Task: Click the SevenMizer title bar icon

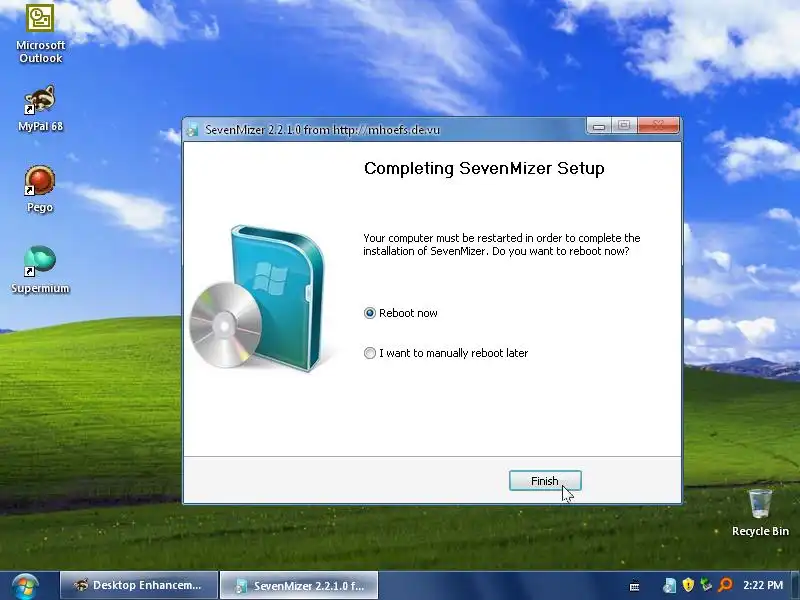Action: point(192,130)
